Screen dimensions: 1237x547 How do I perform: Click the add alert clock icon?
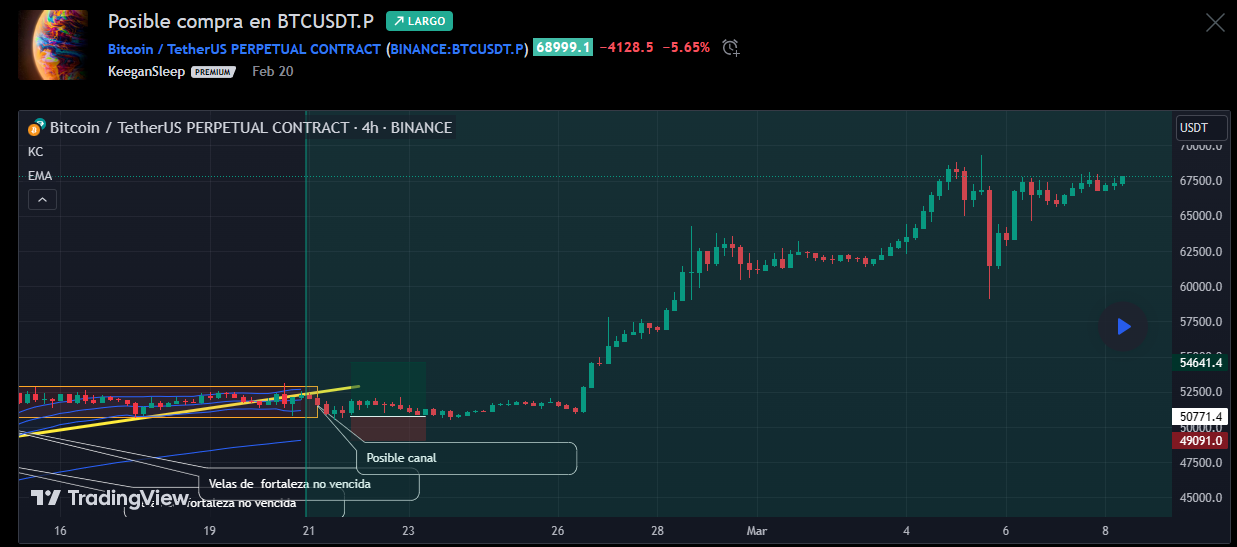point(731,47)
